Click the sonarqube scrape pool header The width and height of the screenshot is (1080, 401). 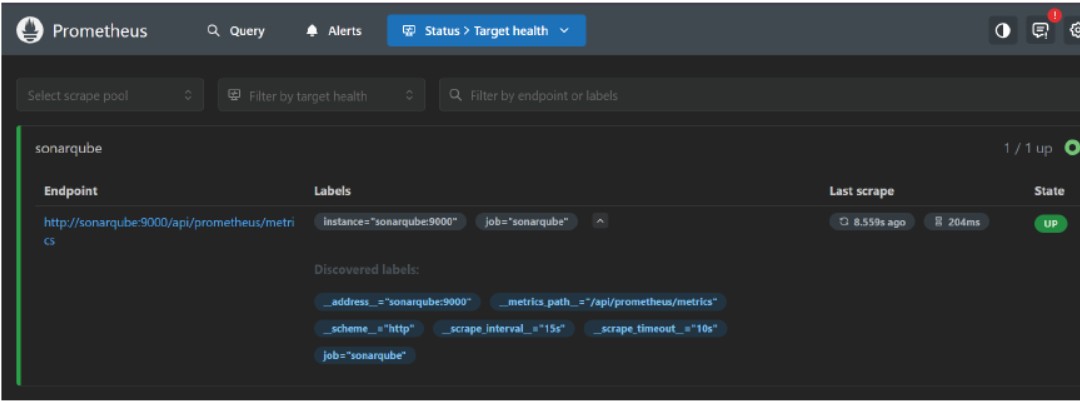[68, 148]
